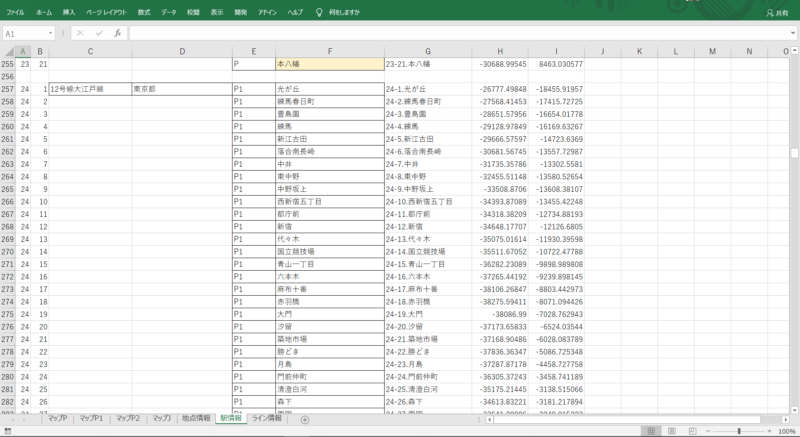Select cell containing 東京都
The height and width of the screenshot is (437, 800).
[x=182, y=89]
